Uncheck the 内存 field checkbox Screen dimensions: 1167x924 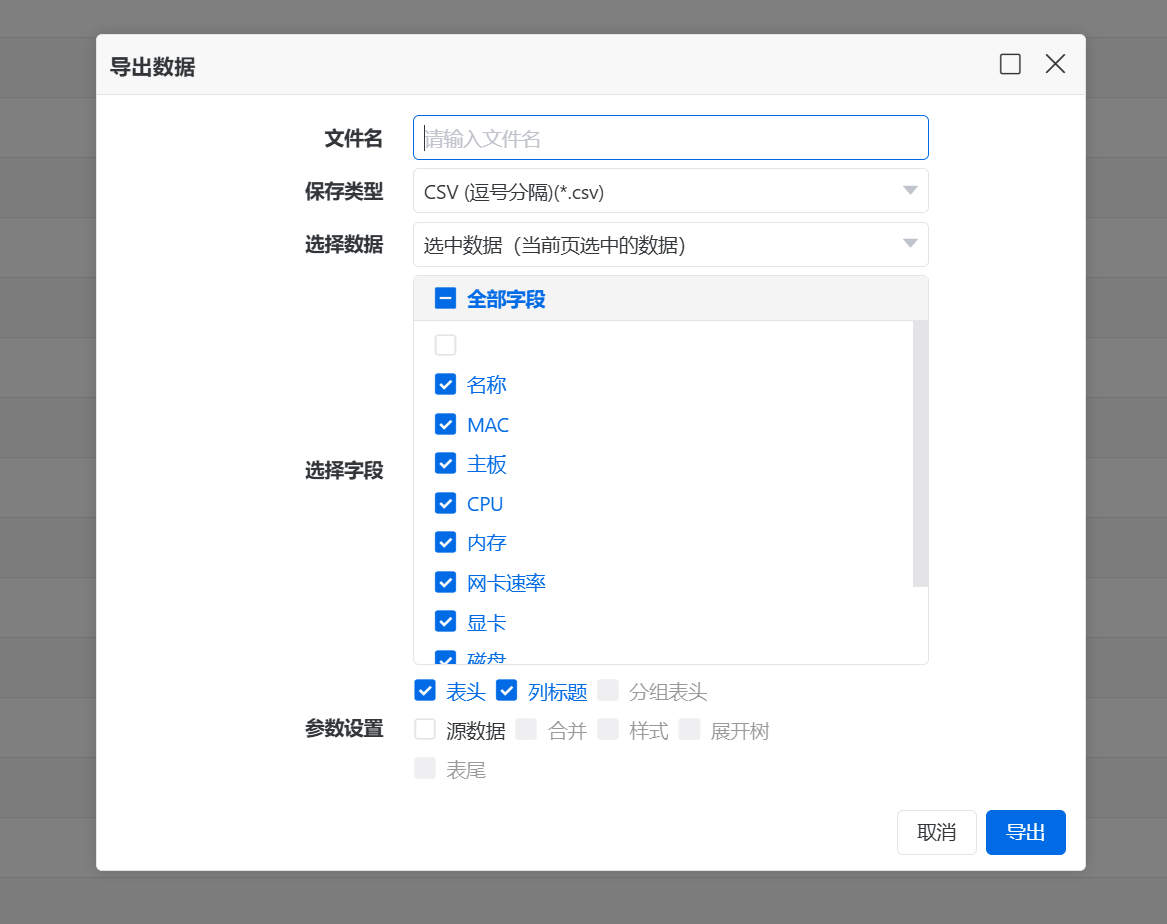[445, 542]
